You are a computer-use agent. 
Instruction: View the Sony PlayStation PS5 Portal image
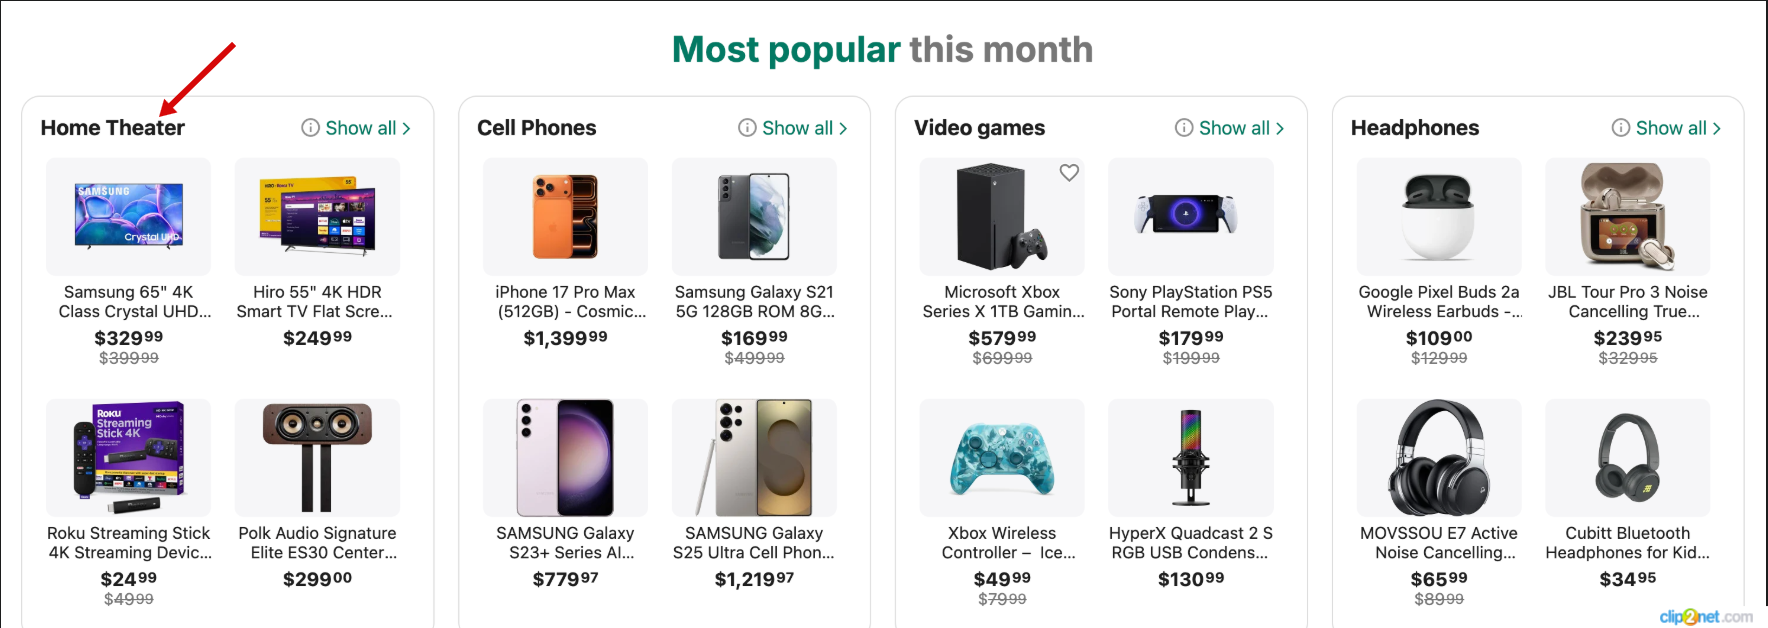(1190, 216)
